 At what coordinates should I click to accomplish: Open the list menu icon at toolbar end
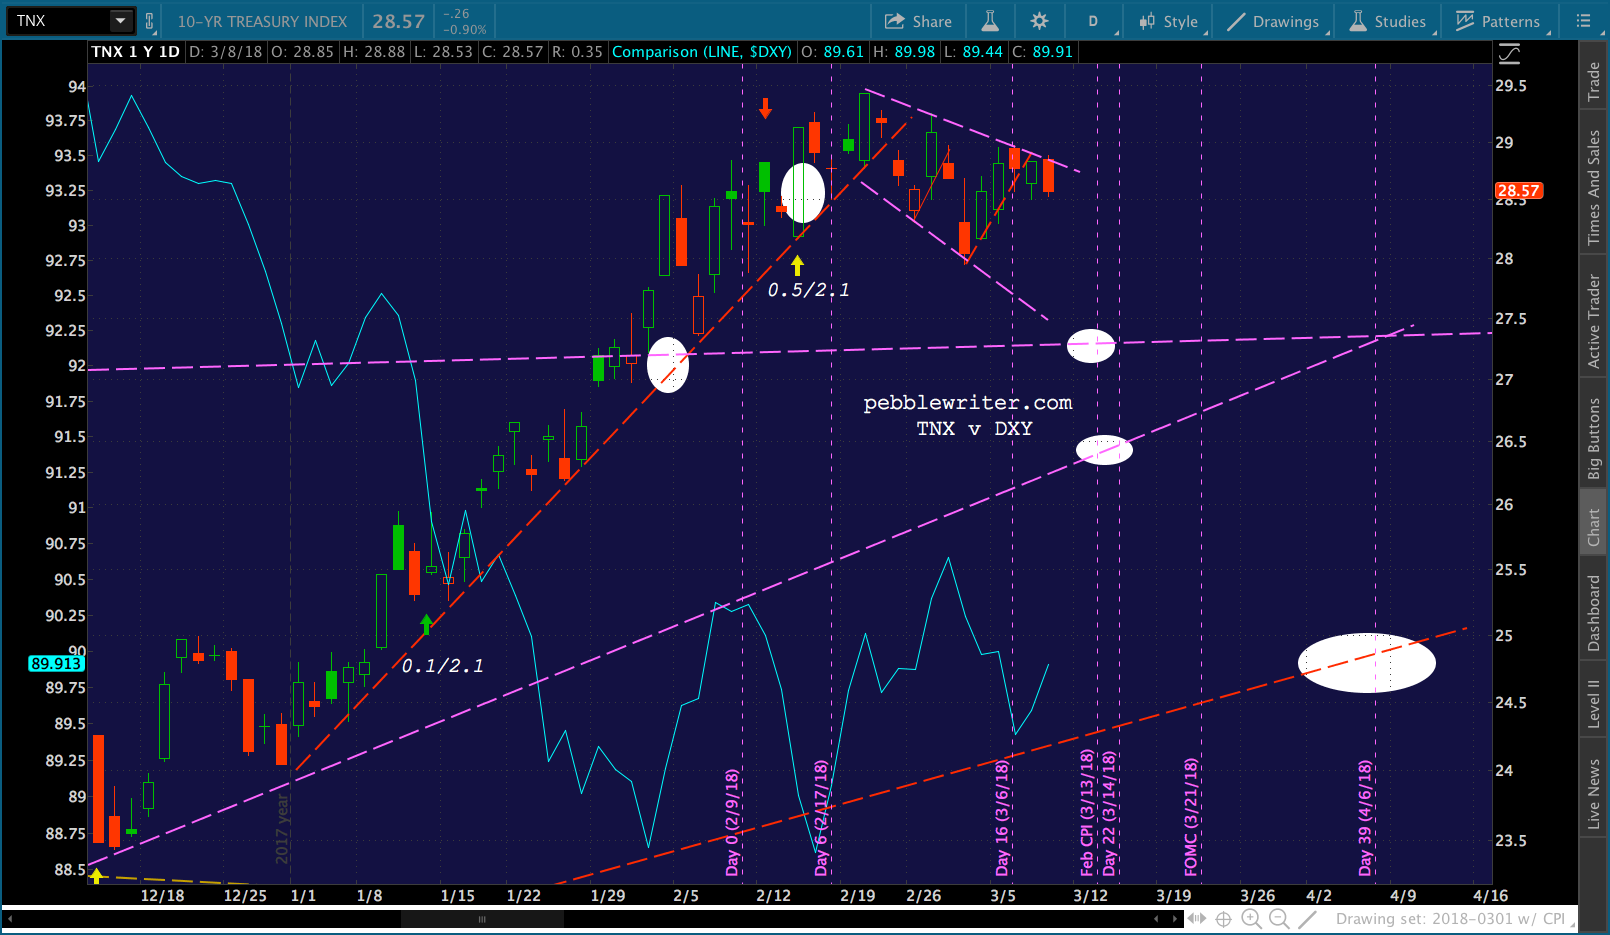click(x=1583, y=21)
